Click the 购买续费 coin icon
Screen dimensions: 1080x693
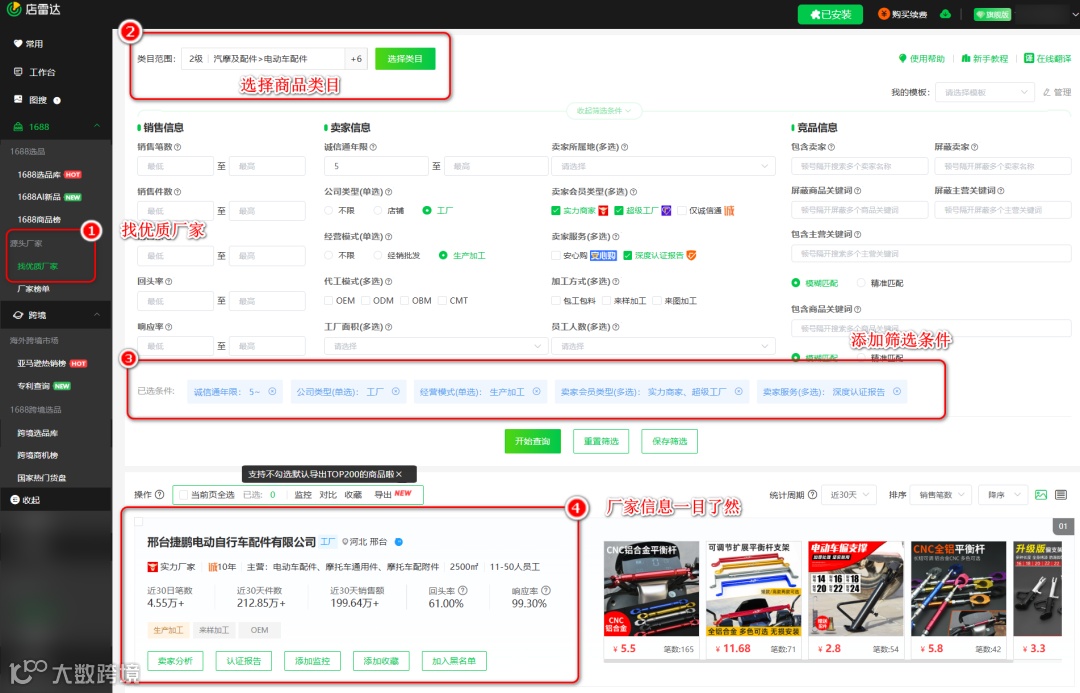click(884, 14)
